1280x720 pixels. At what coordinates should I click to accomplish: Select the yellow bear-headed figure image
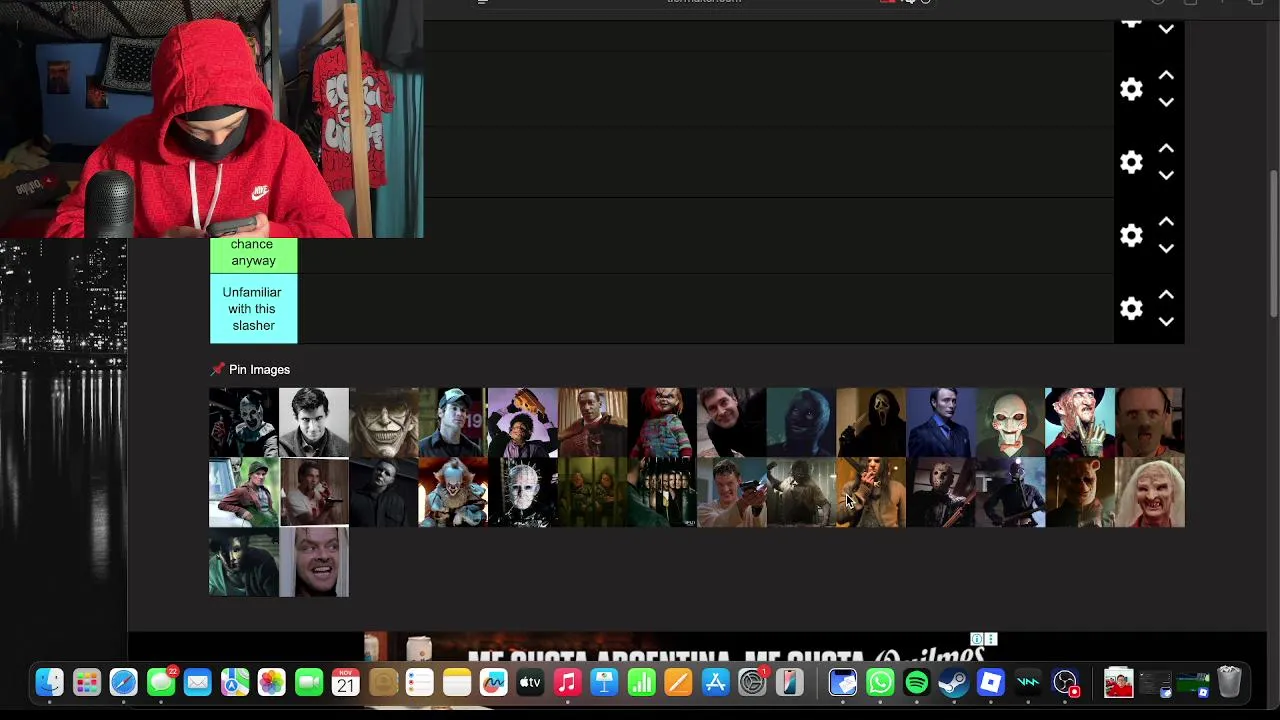coord(1079,493)
